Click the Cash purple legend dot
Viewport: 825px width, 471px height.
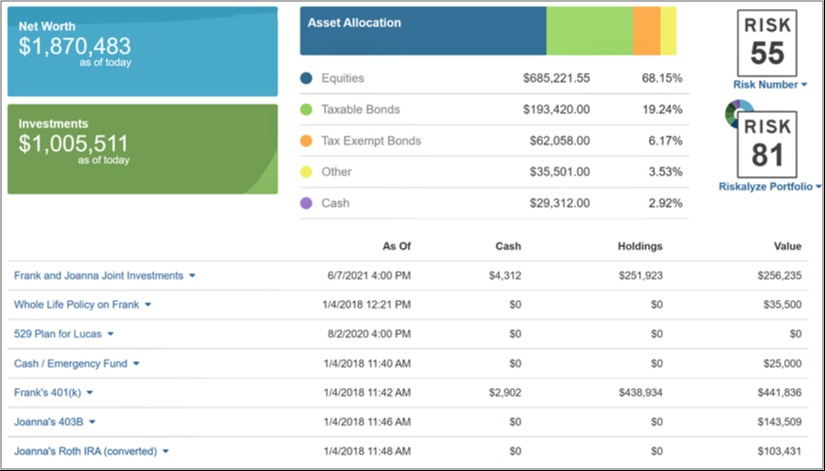306,203
